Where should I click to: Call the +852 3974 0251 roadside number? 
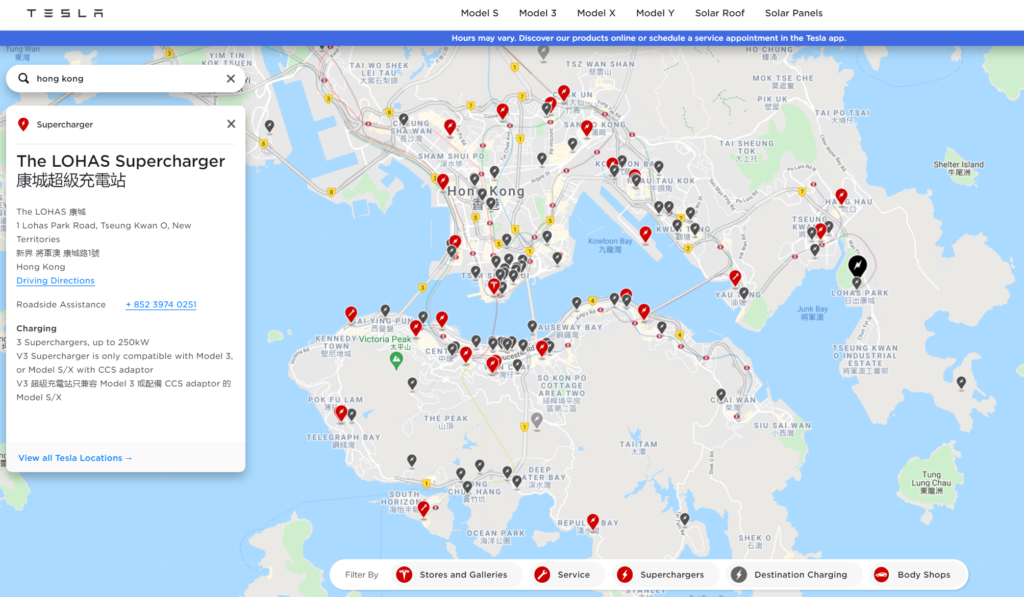point(161,304)
